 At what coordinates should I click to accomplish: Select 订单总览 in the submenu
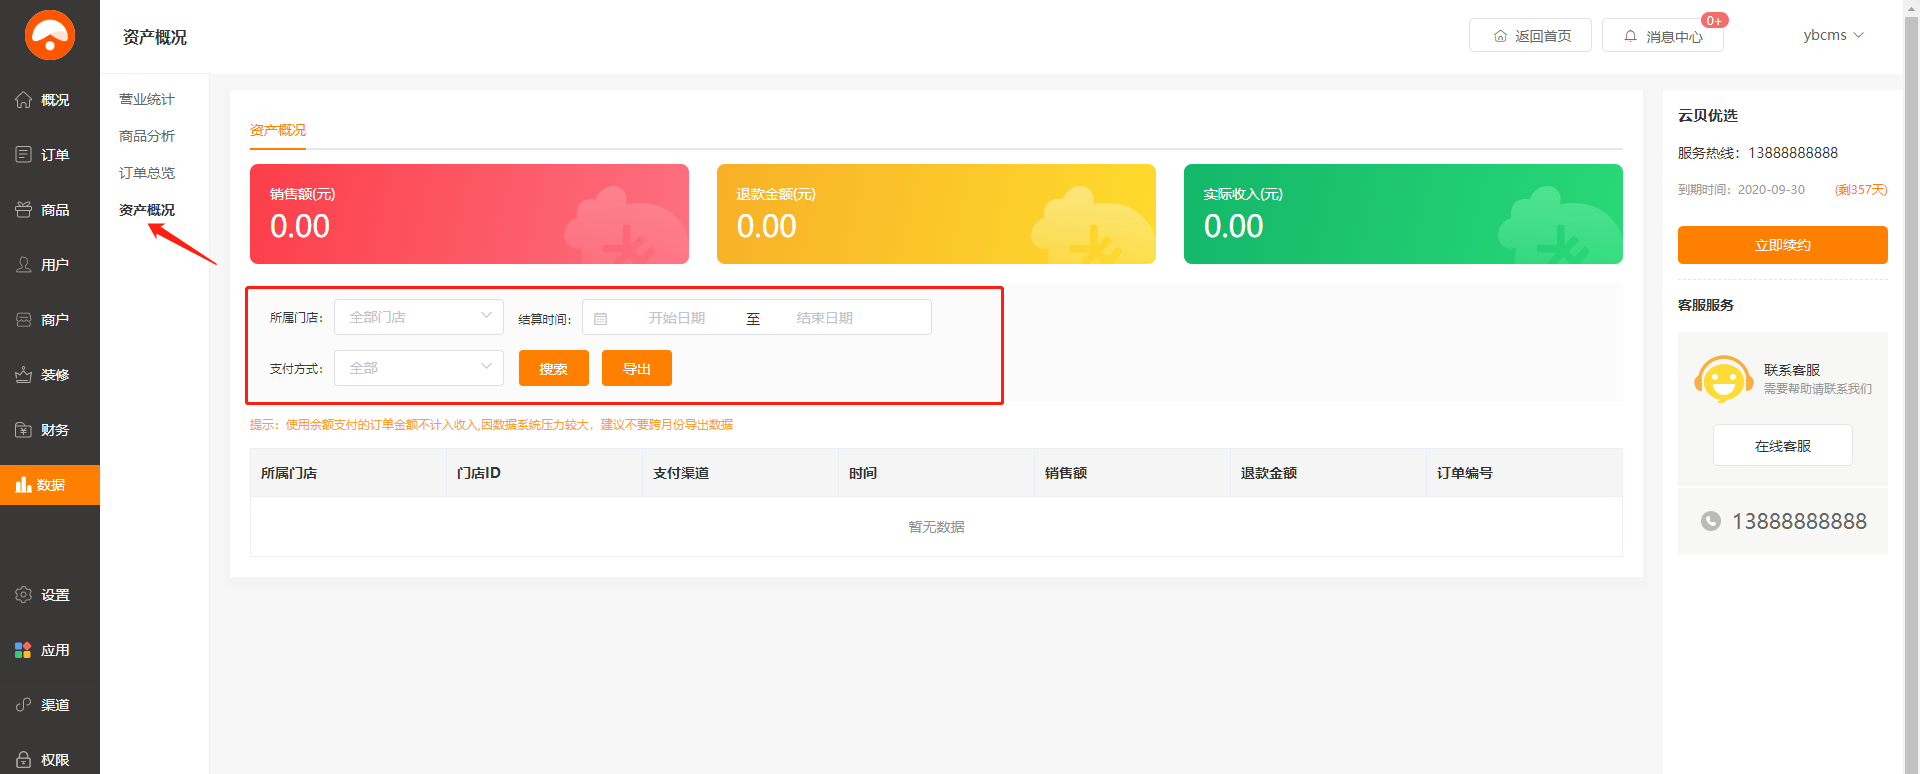147,173
